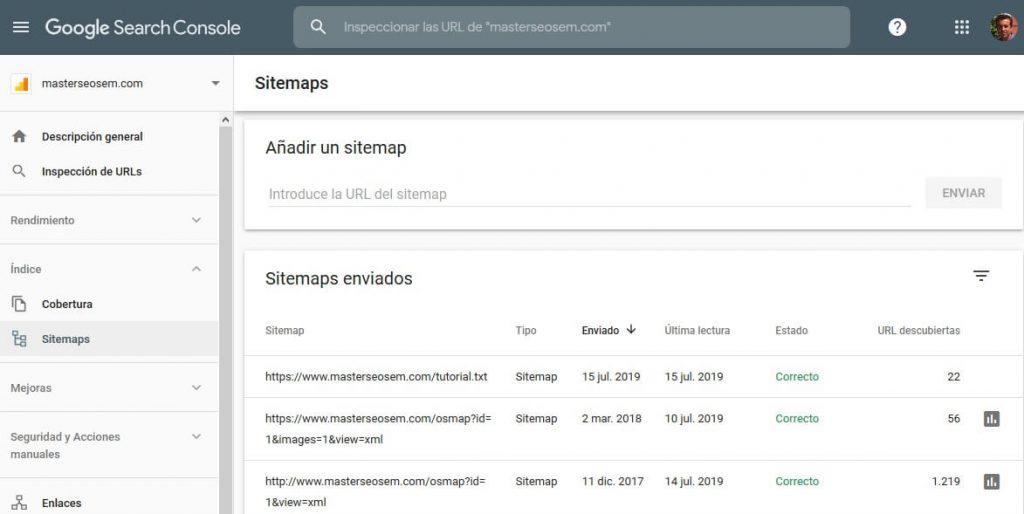This screenshot has width=1024, height=514.
Task: Collapse the Índice section
Action: coord(196,268)
